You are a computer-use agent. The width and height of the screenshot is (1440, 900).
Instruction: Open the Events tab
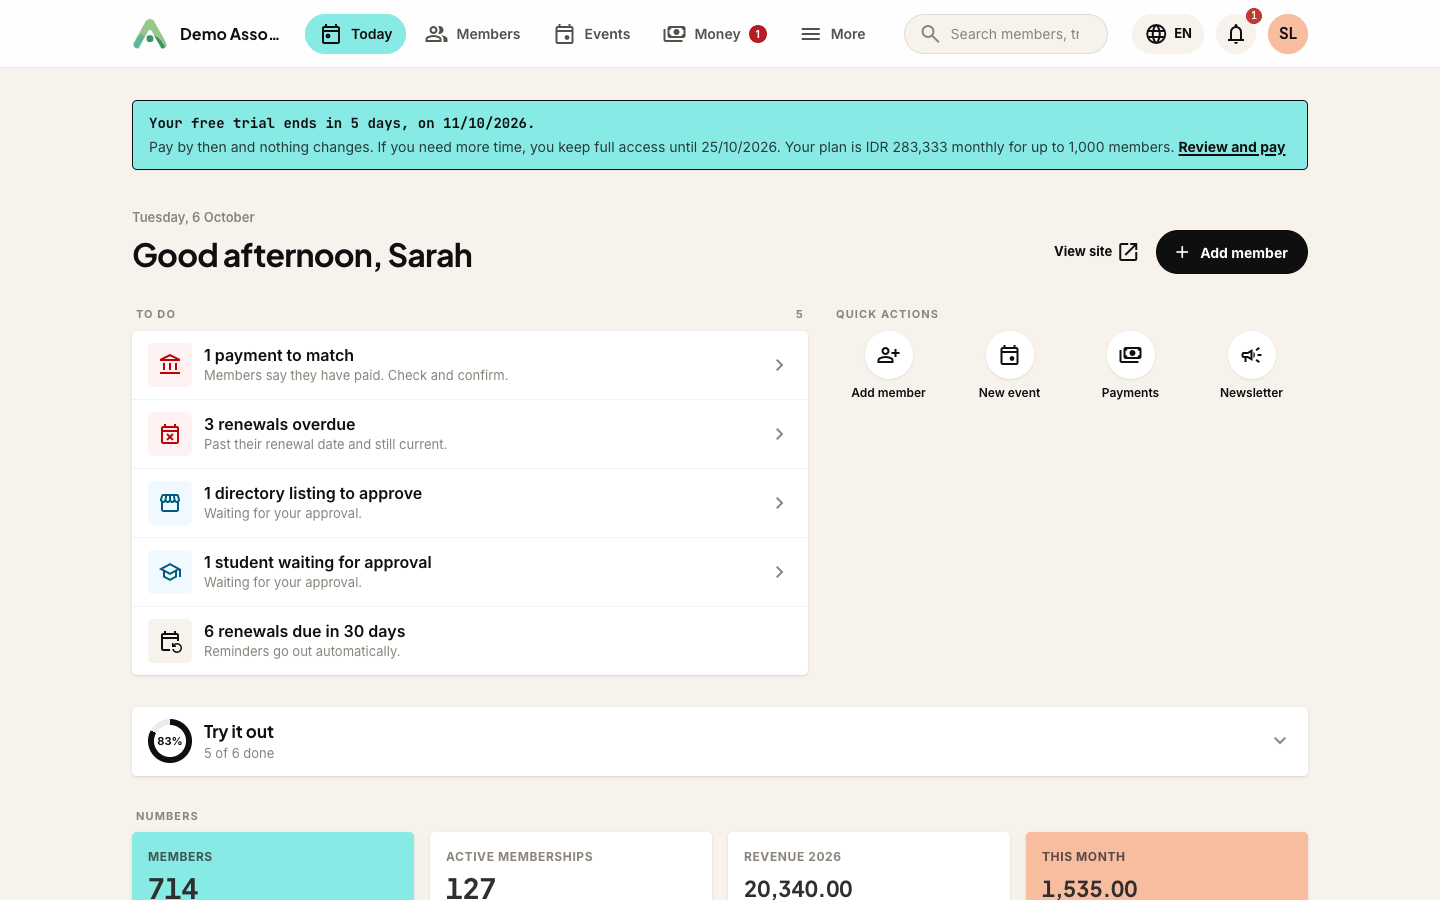pyautogui.click(x=592, y=34)
